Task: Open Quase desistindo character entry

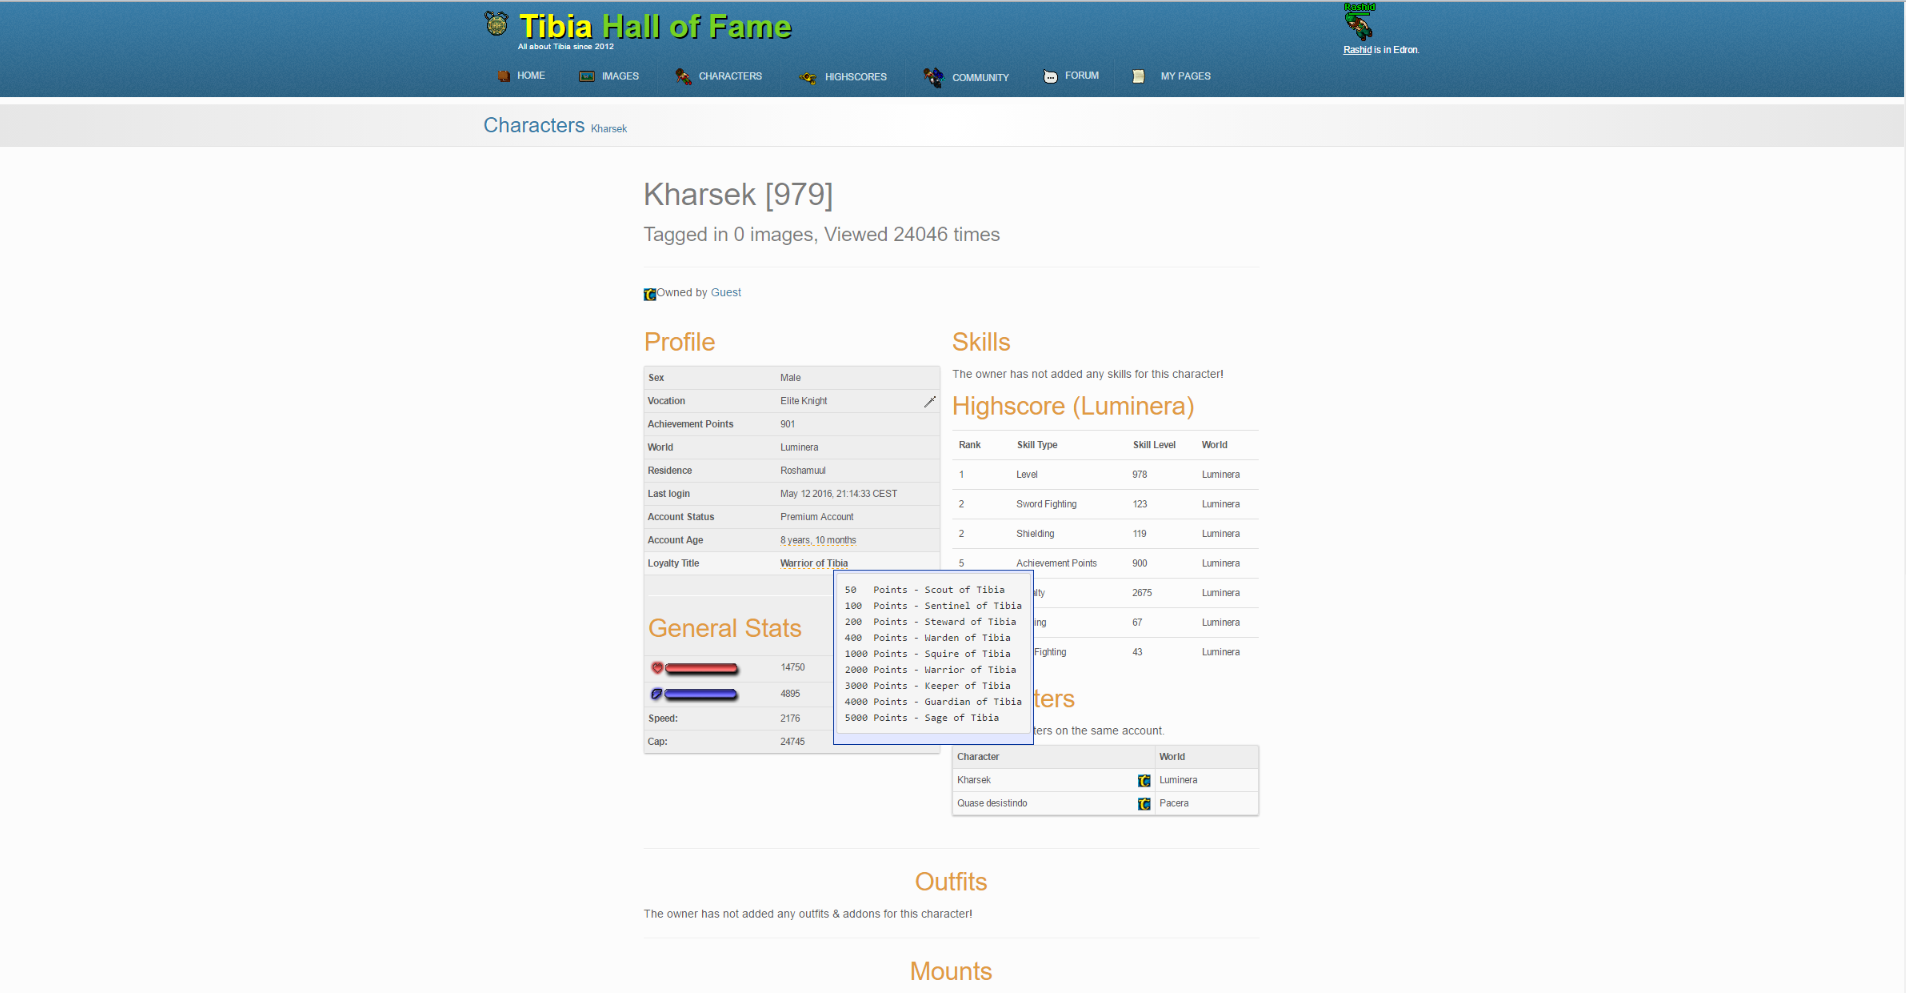Action: click(x=992, y=804)
